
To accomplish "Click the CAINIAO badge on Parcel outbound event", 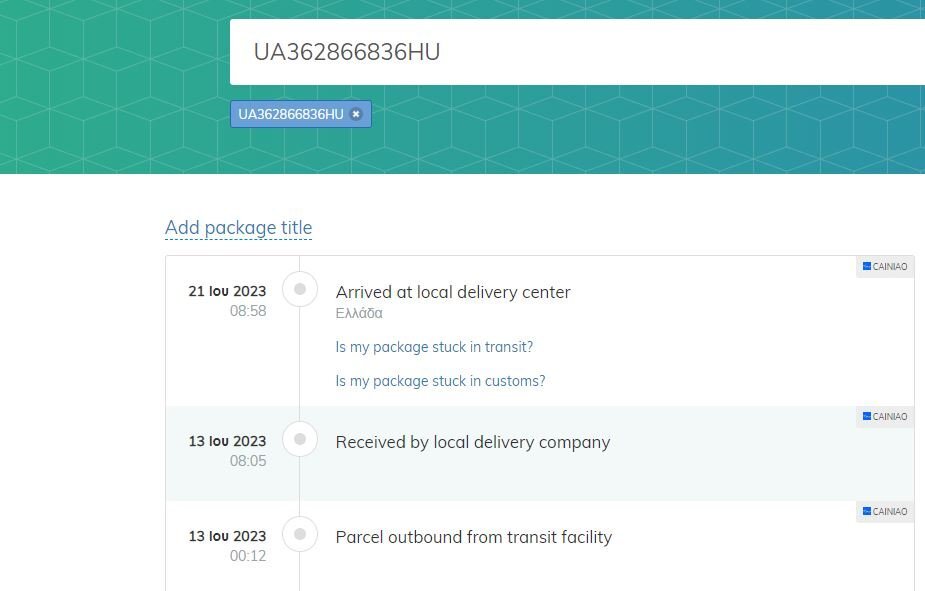I will [885, 511].
